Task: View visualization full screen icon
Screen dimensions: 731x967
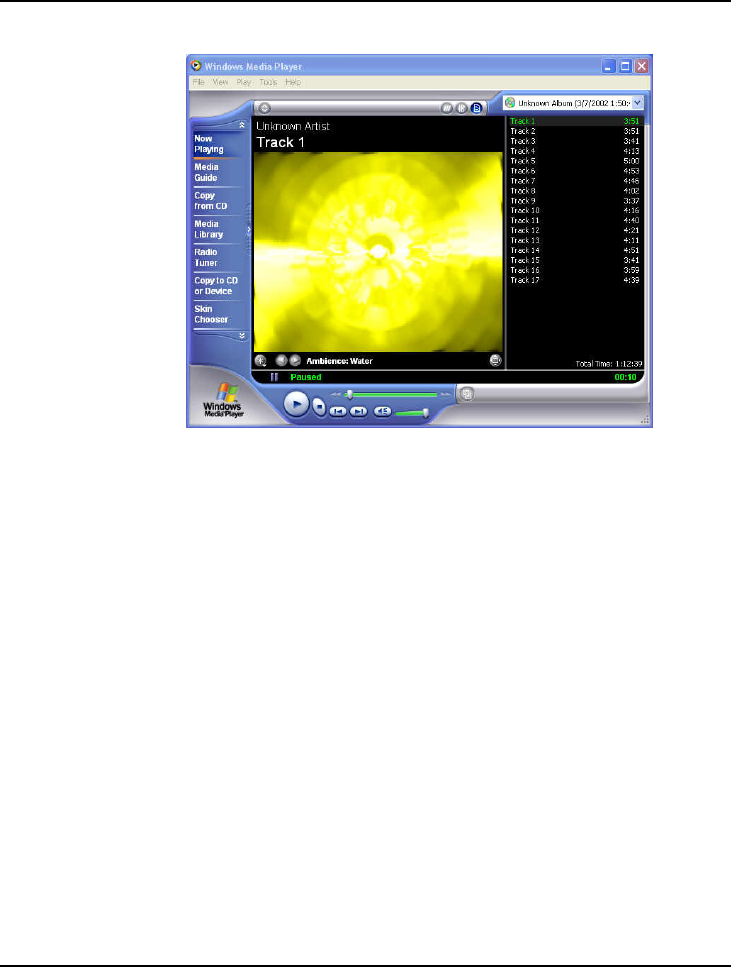Action: (495, 360)
